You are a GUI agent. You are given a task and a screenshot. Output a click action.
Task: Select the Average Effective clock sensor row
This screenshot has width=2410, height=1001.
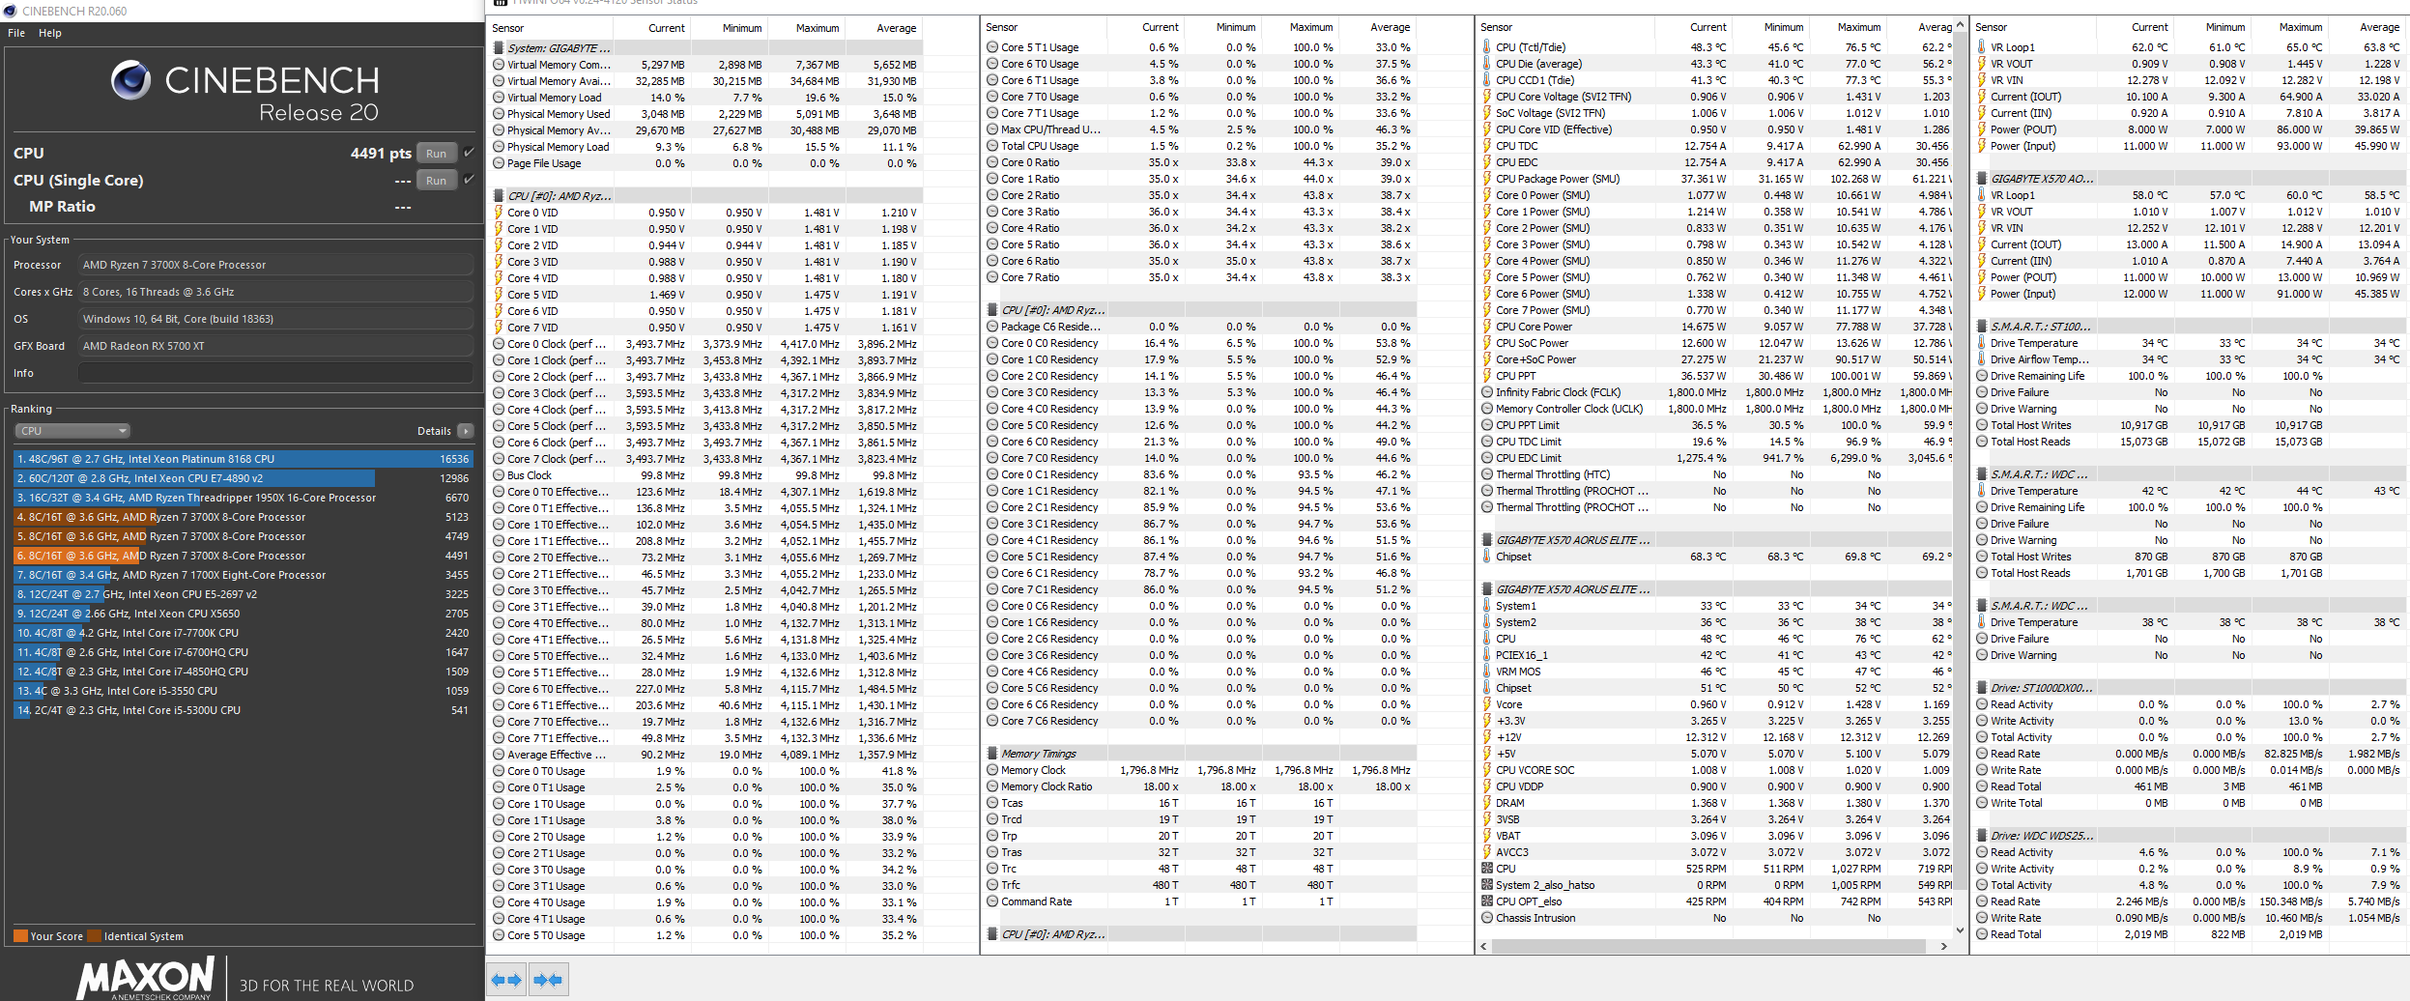click(707, 754)
